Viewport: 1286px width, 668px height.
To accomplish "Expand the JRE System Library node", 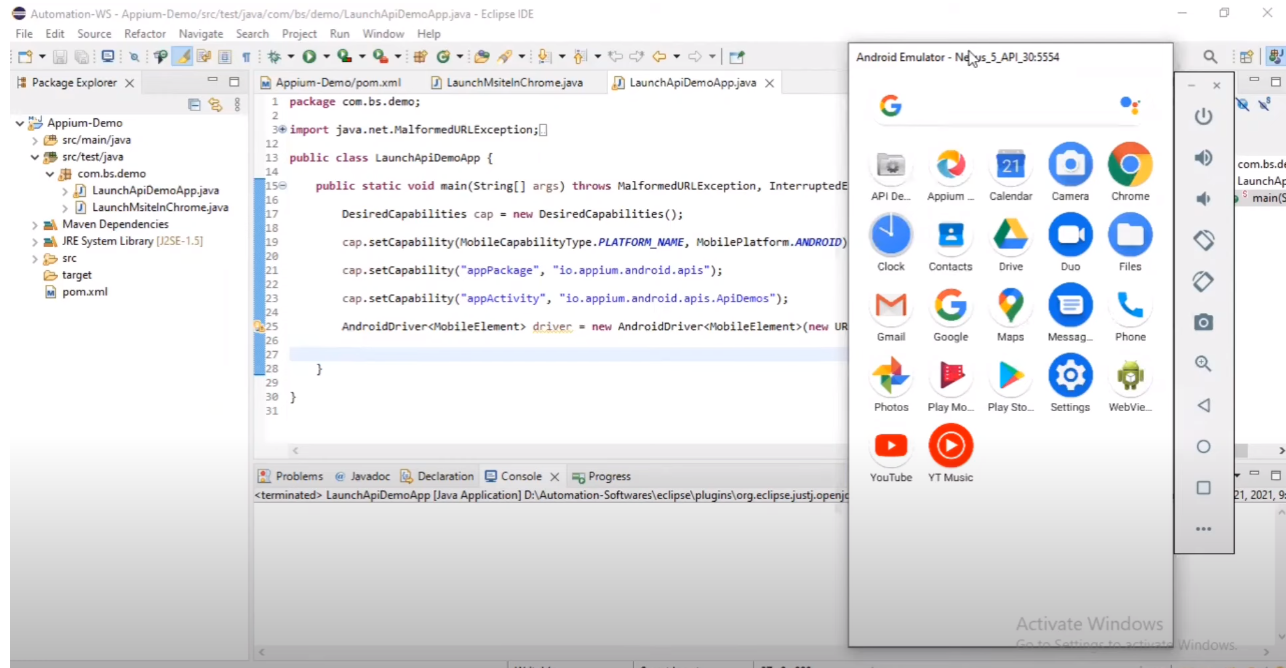I will click(x=34, y=242).
